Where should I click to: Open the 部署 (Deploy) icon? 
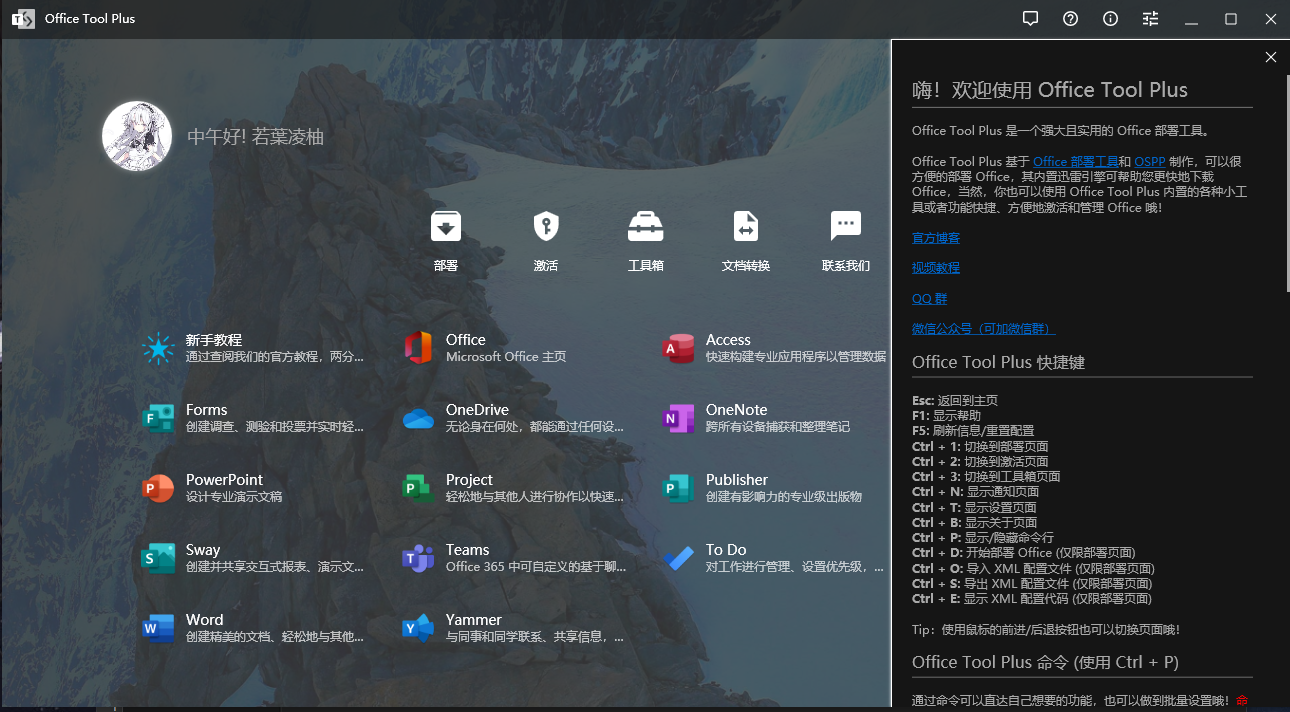tap(446, 228)
